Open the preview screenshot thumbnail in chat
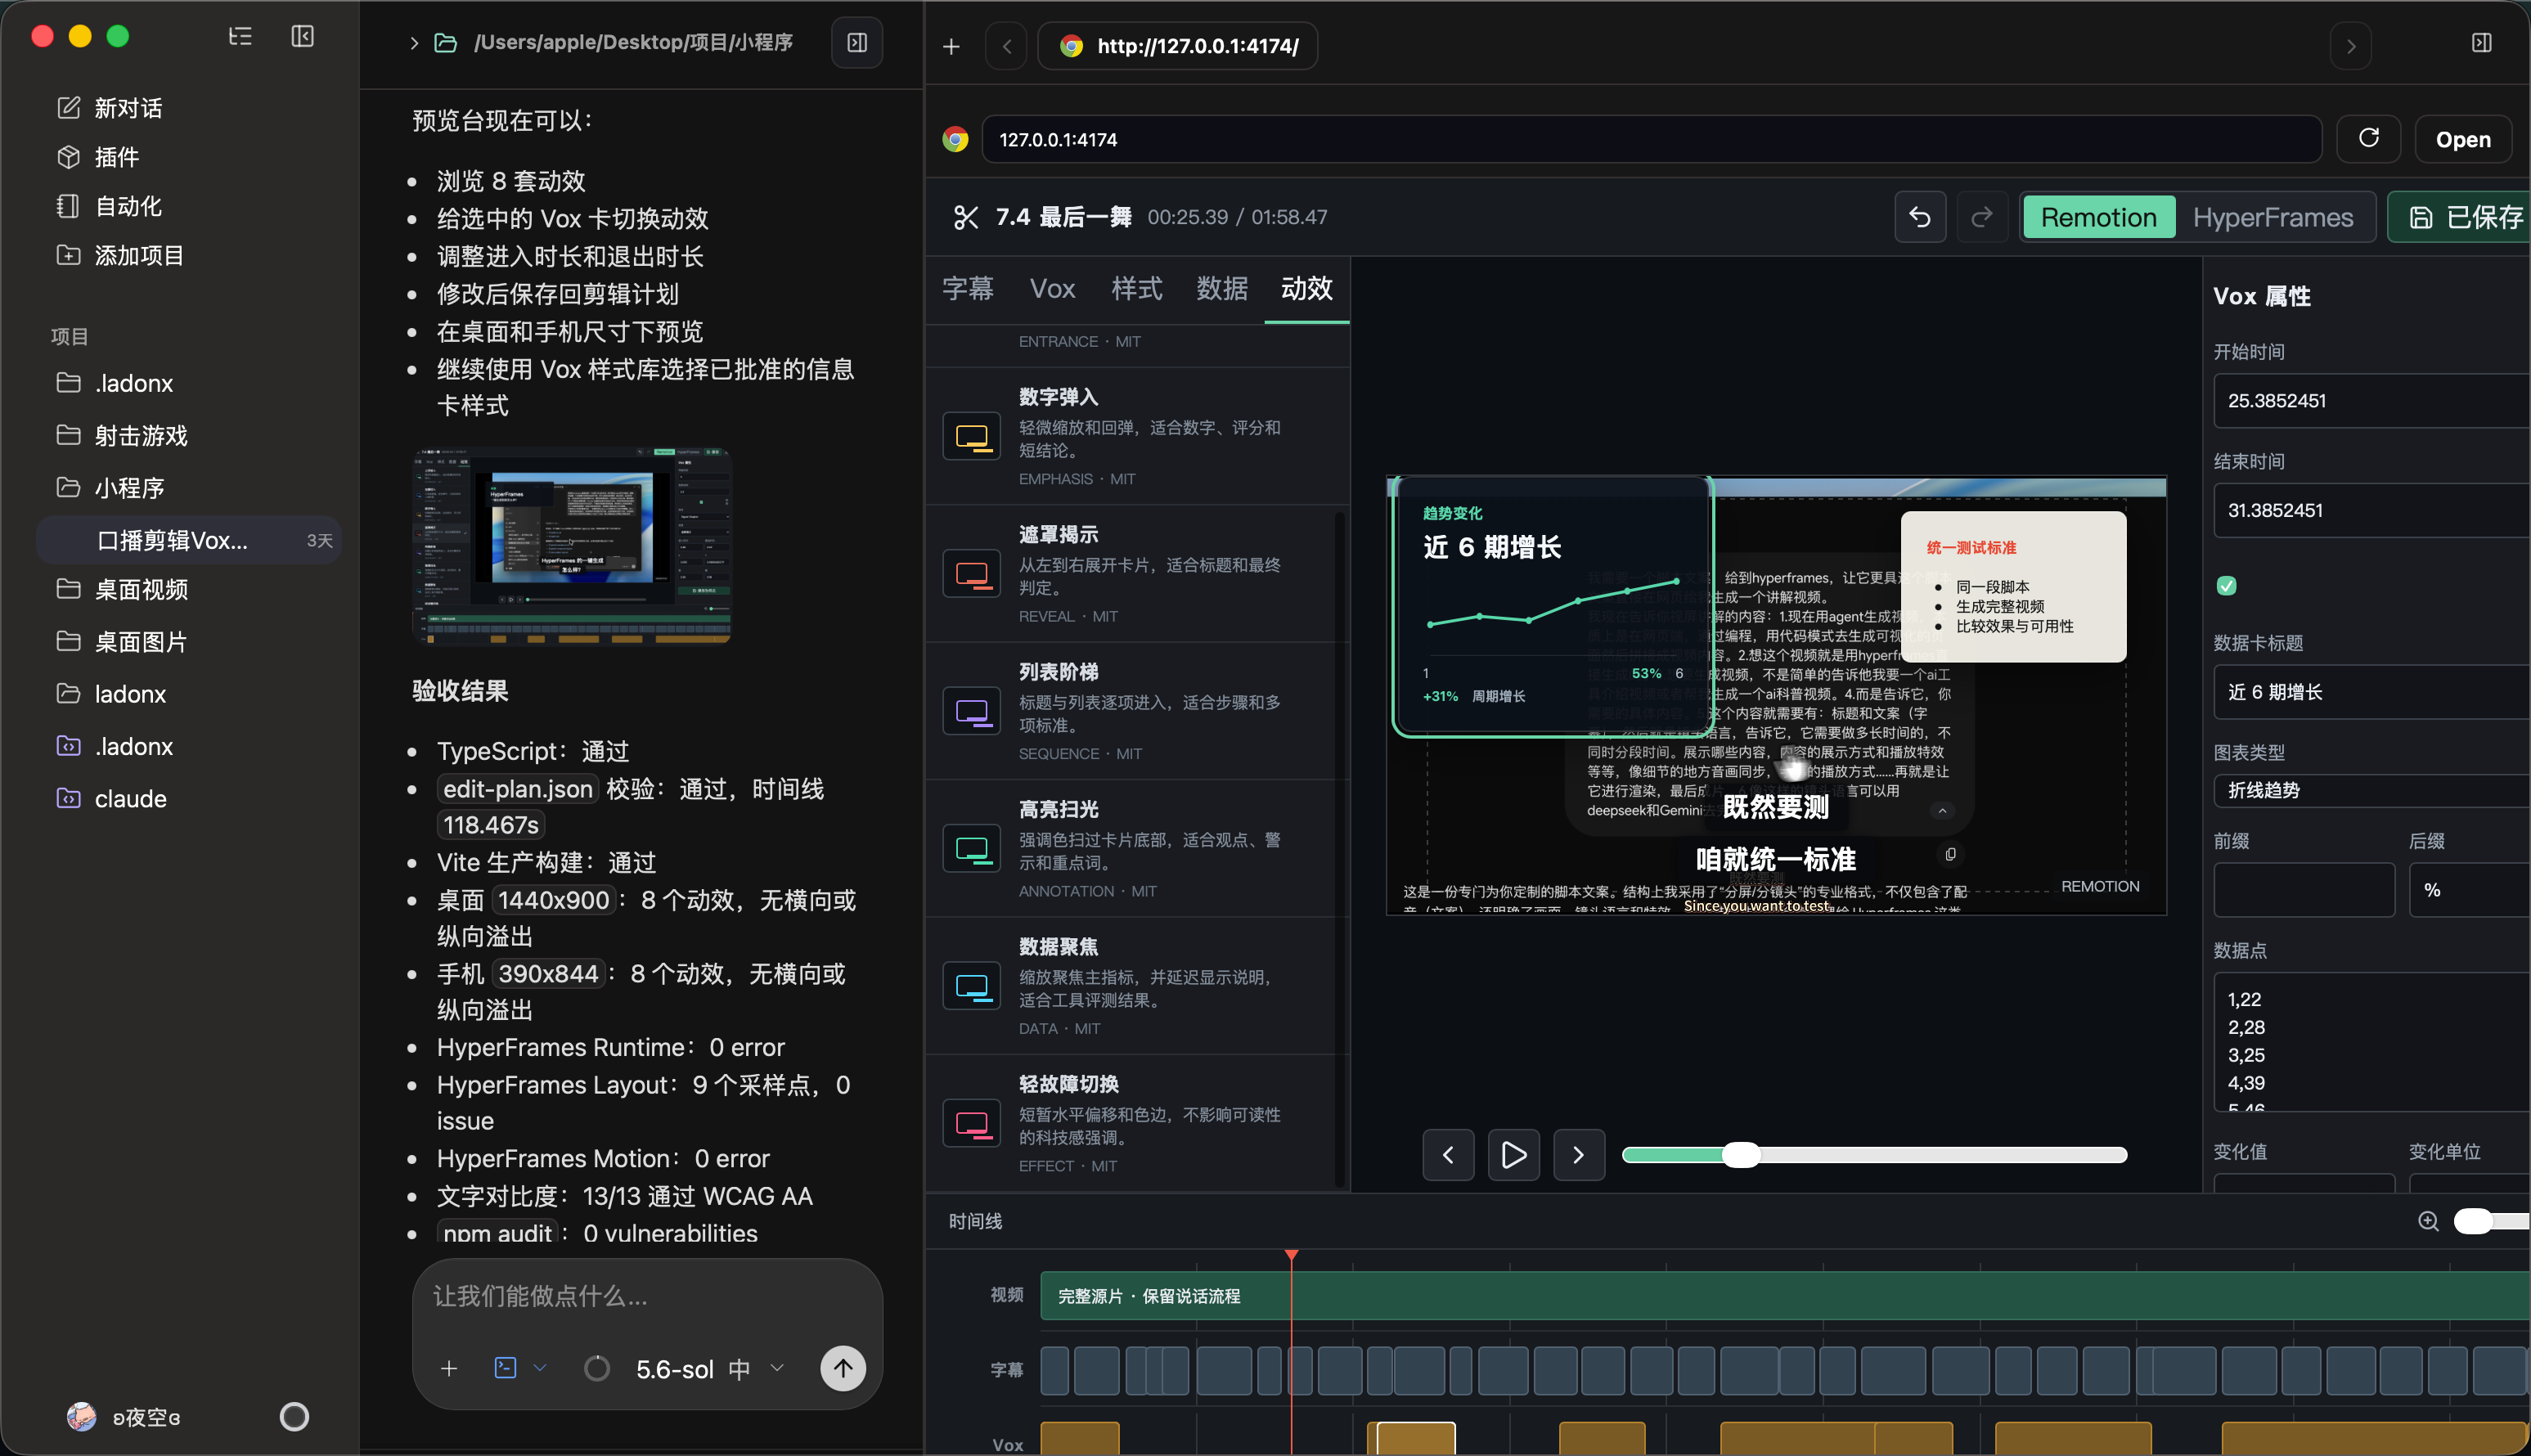The height and width of the screenshot is (1456, 2531). pos(572,546)
